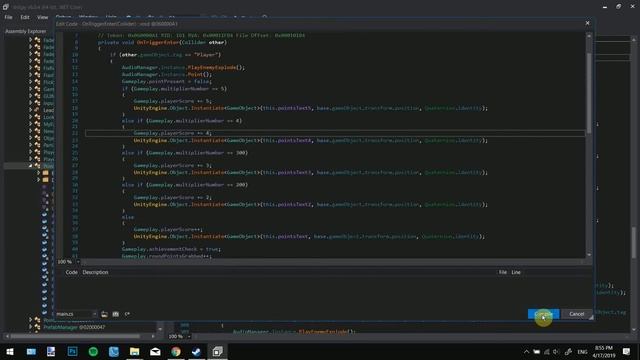This screenshot has width=640, height=360.
Task: Open the Windows Start menu
Action: click(x=10, y=351)
